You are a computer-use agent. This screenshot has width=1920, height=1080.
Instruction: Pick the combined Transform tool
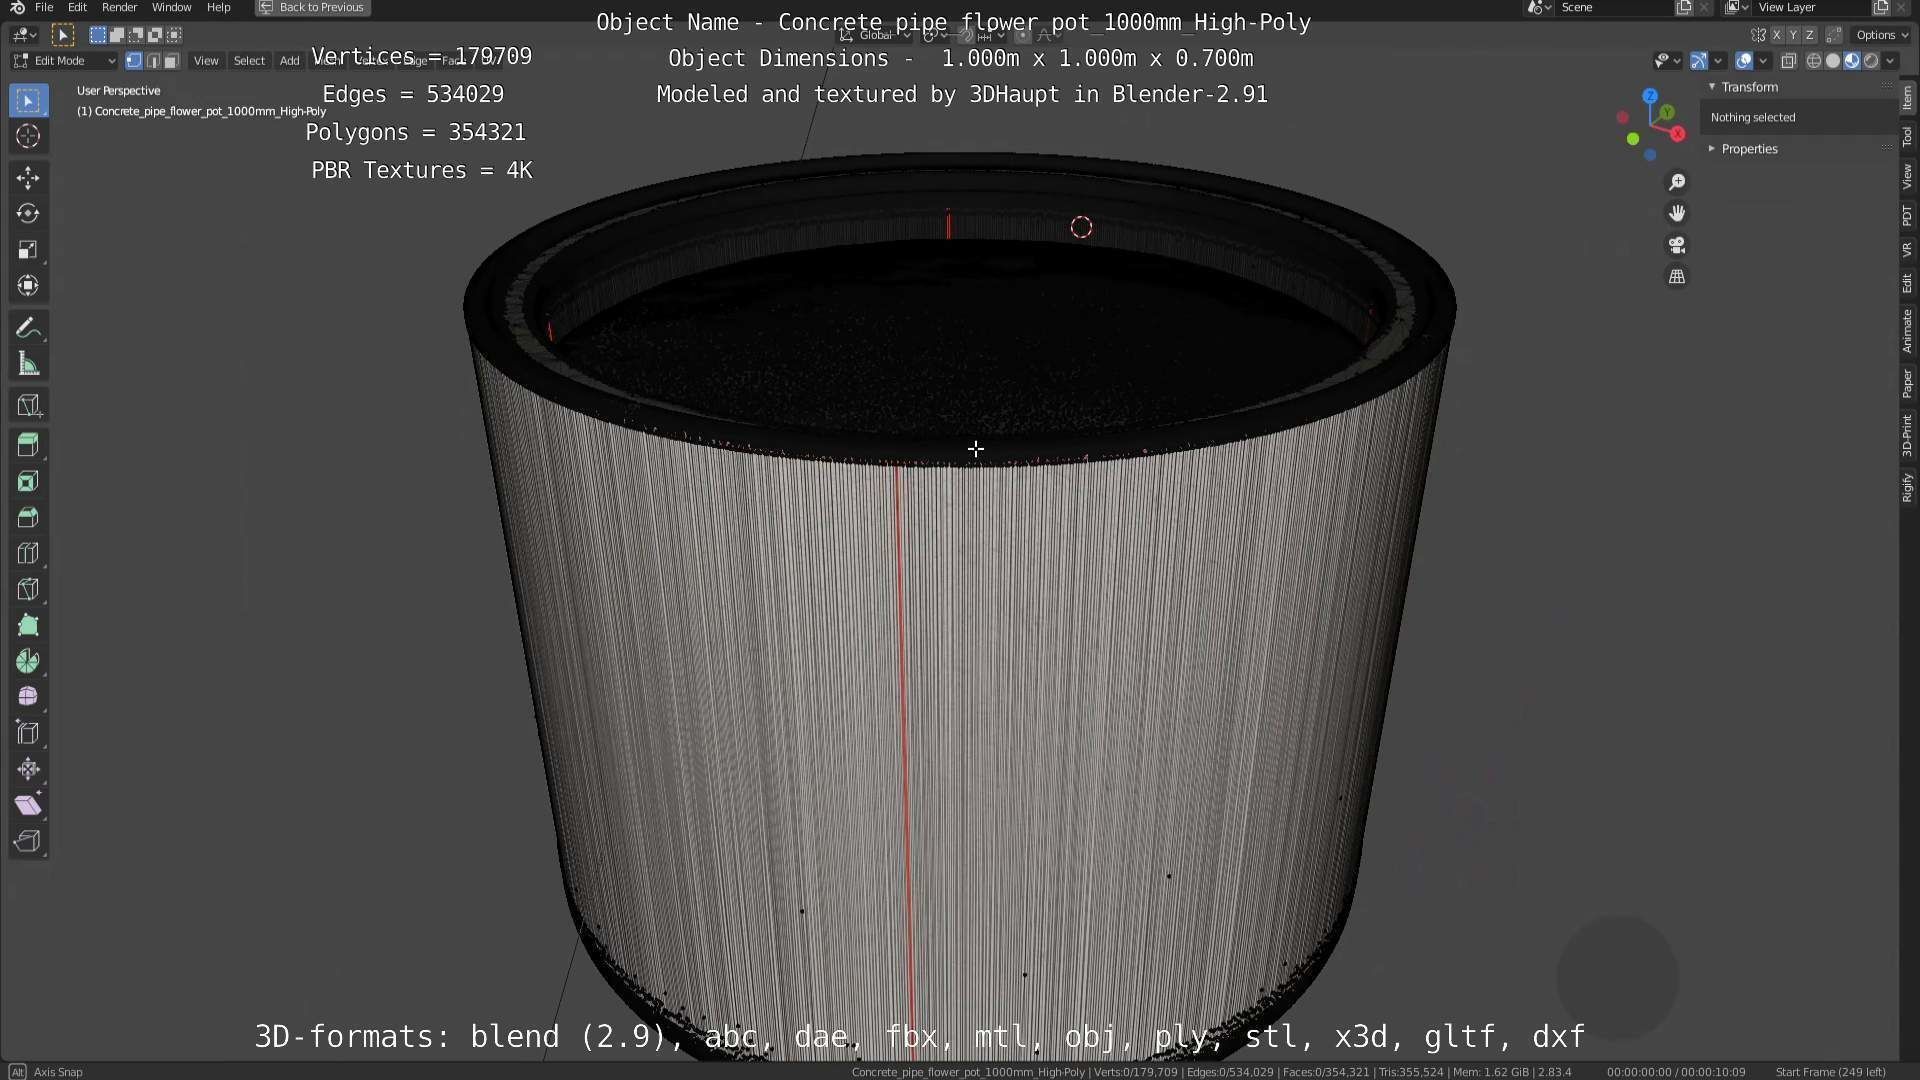(x=28, y=286)
